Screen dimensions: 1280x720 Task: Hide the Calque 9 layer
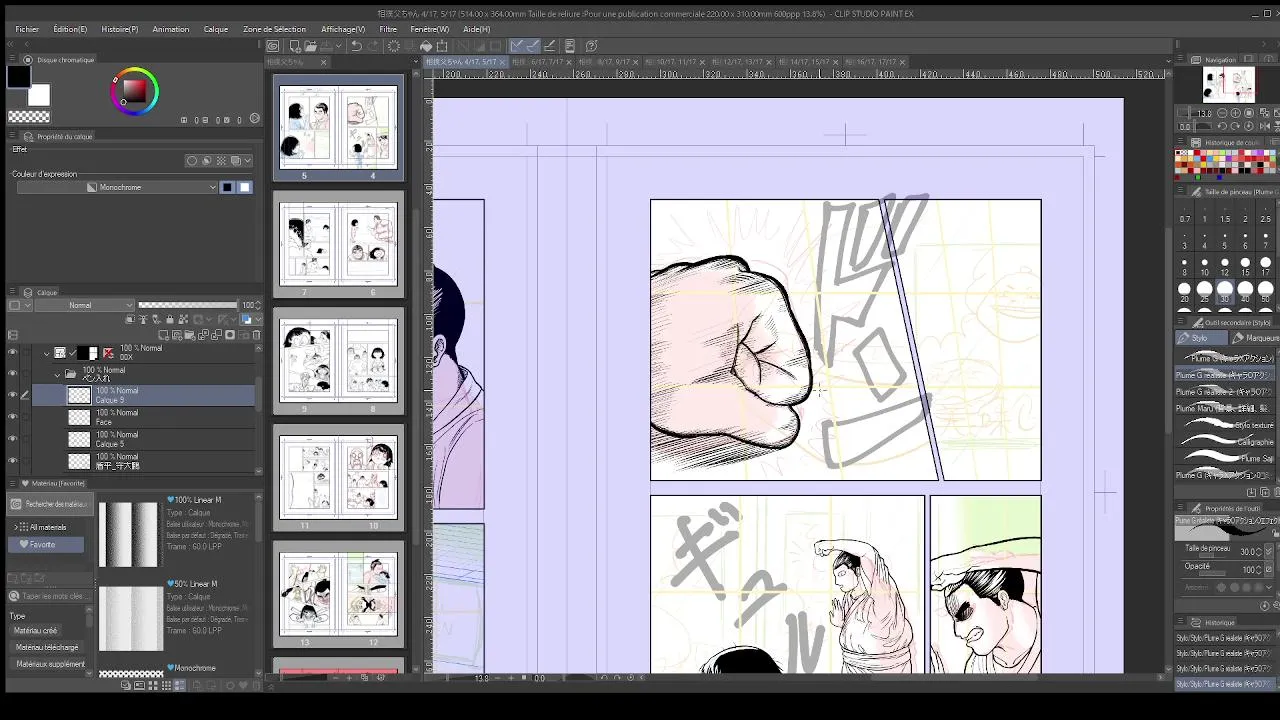coord(12,395)
